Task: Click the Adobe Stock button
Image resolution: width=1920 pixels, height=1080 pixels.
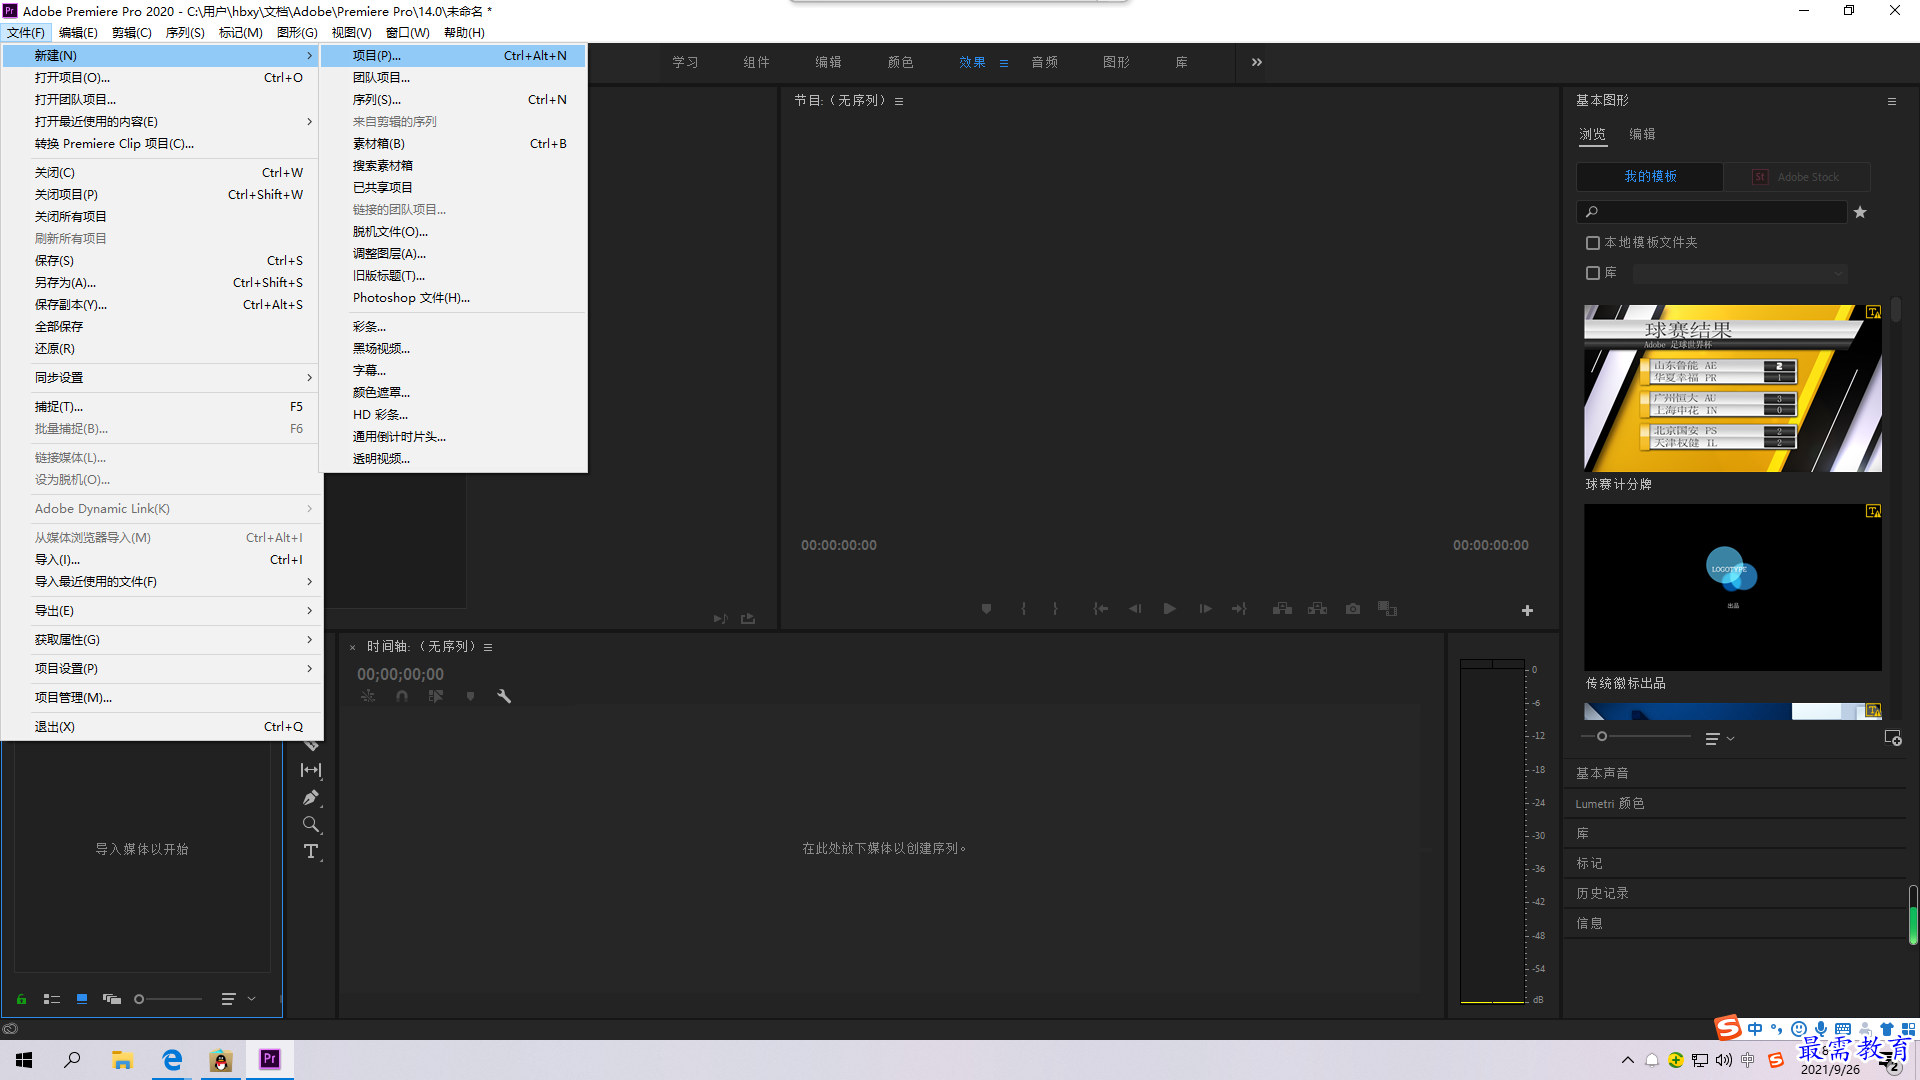Action: [x=1797, y=177]
